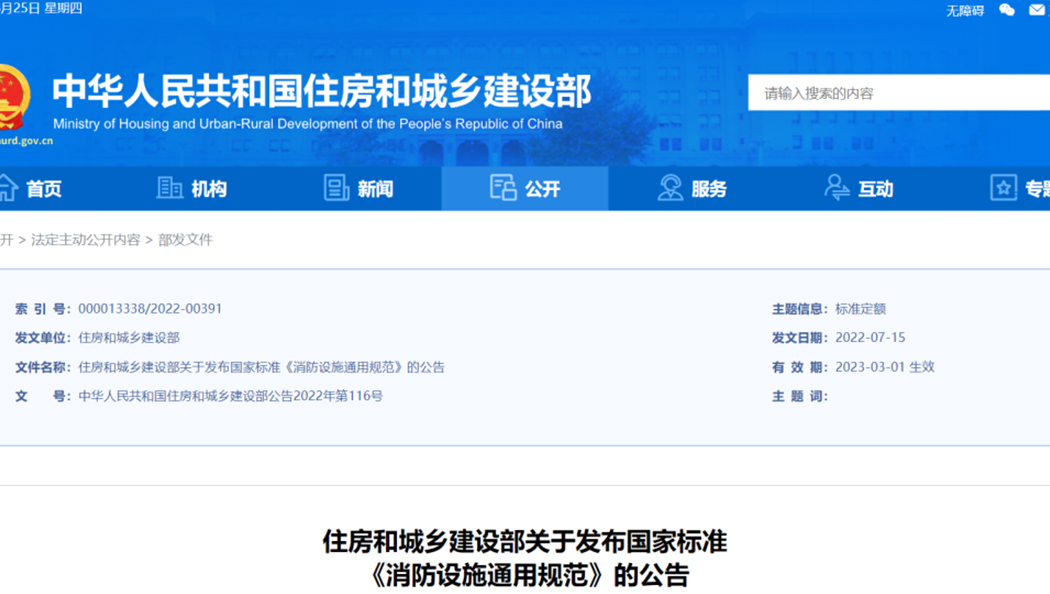
Task: Open the 首页 menu item
Action: tap(44, 190)
